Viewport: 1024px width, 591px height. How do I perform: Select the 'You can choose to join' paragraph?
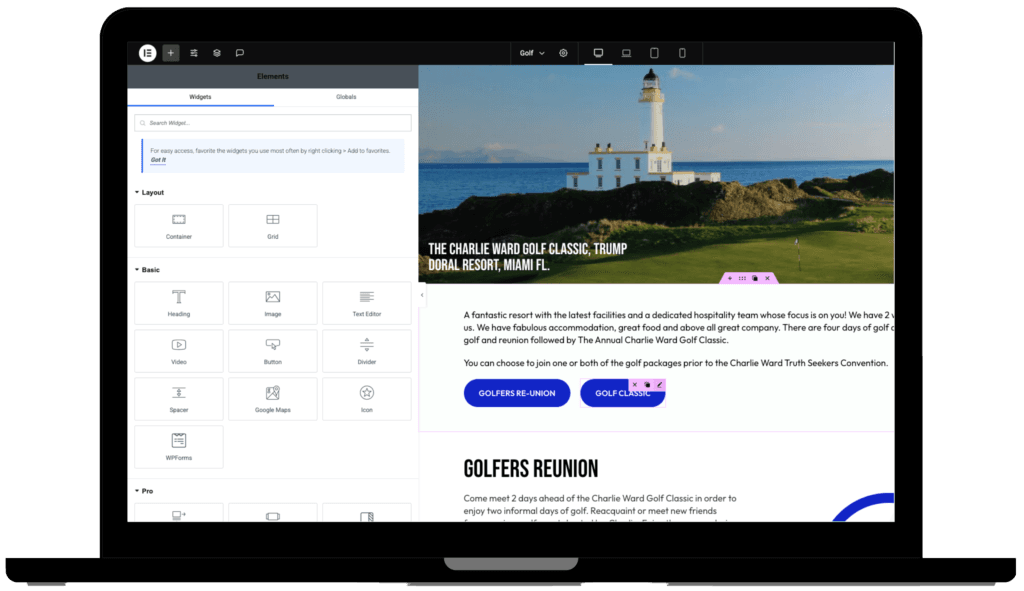[676, 363]
